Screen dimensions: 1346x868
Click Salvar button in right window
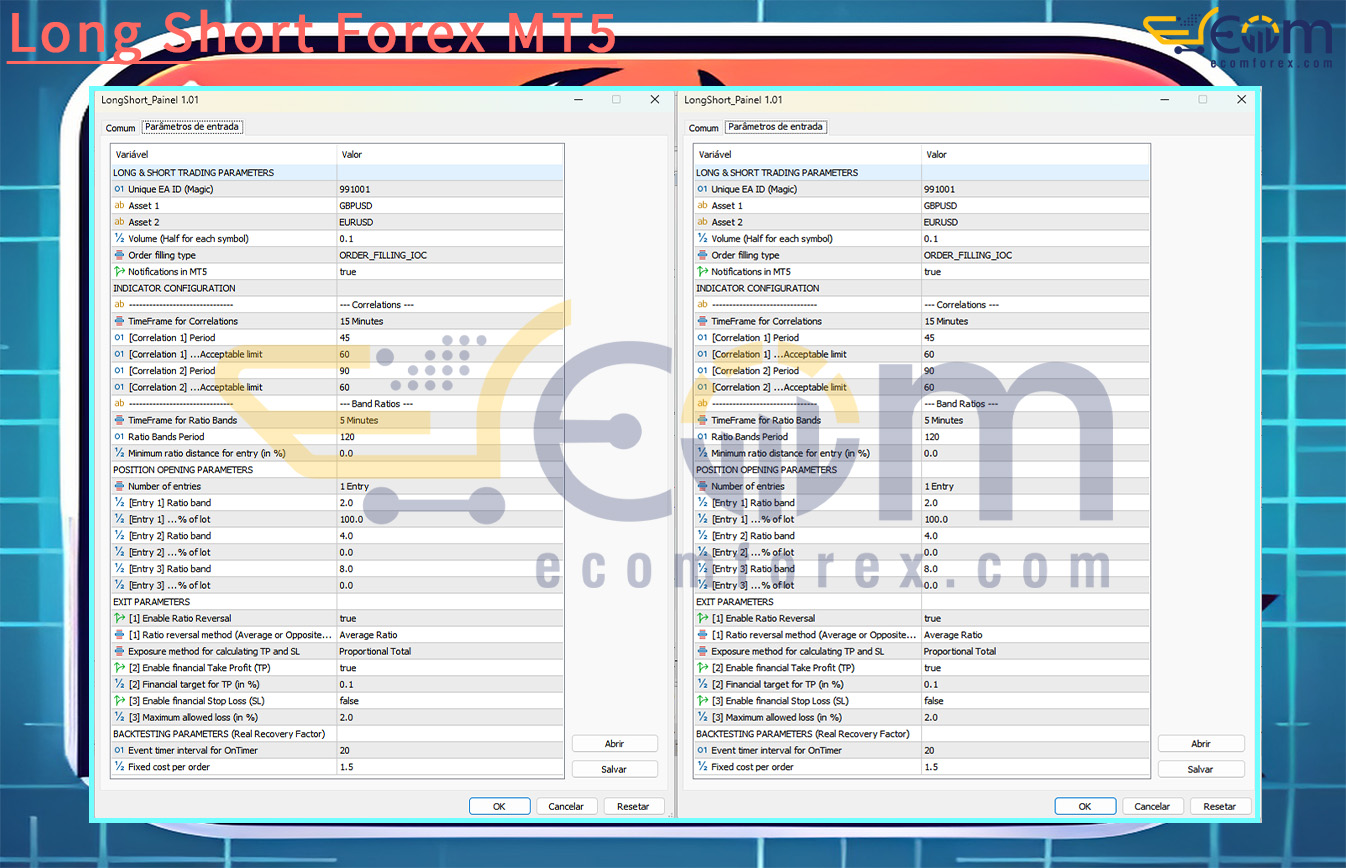point(1201,769)
